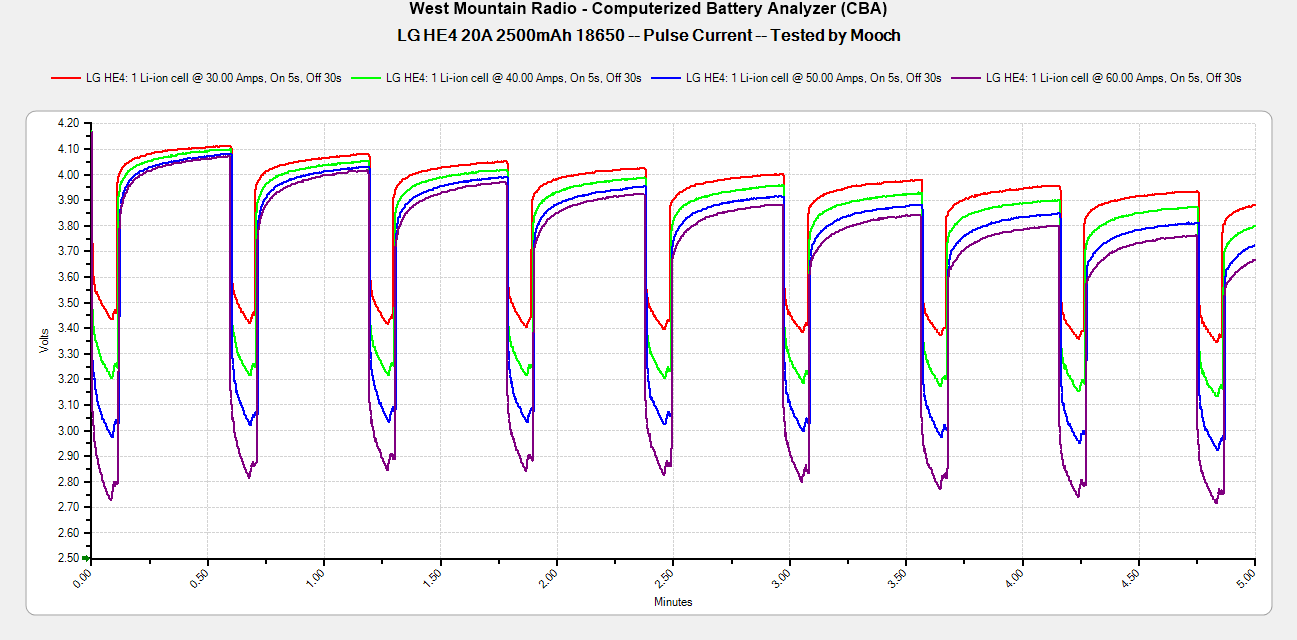
Task: Click the 4.00 tick on the Volts axis
Action: coord(68,174)
